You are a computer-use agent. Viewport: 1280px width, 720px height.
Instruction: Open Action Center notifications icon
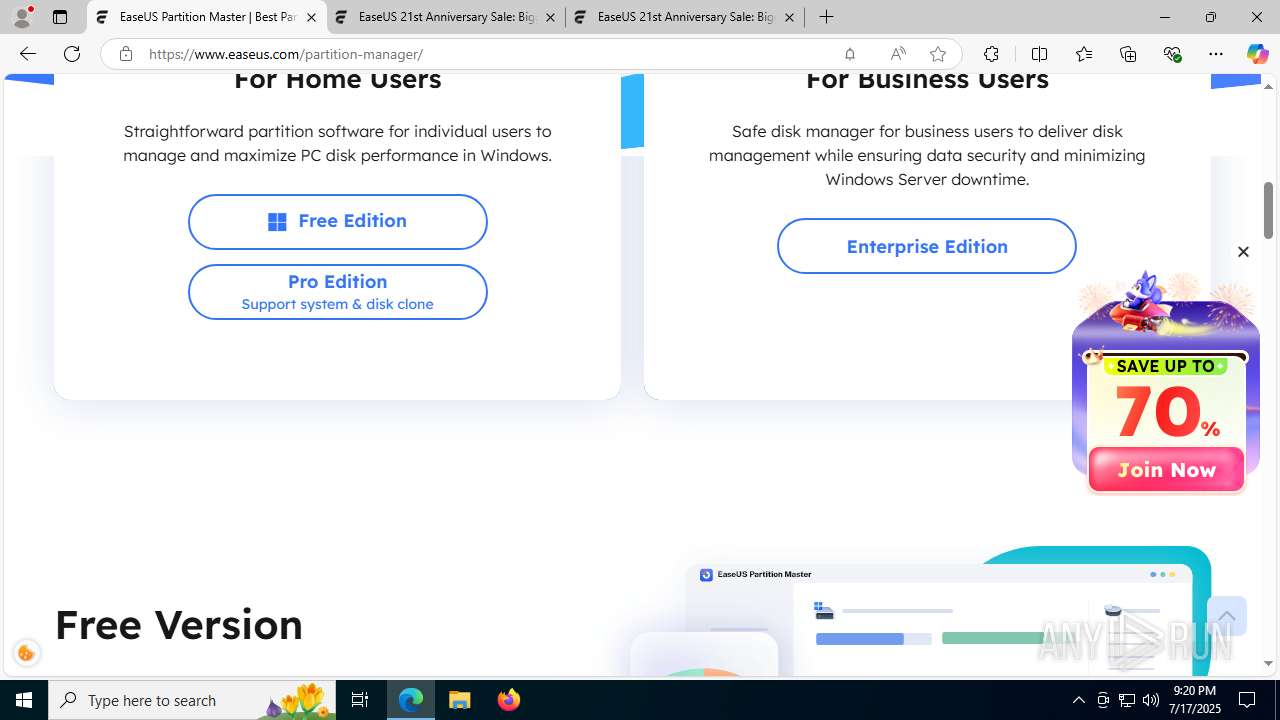(1248, 700)
